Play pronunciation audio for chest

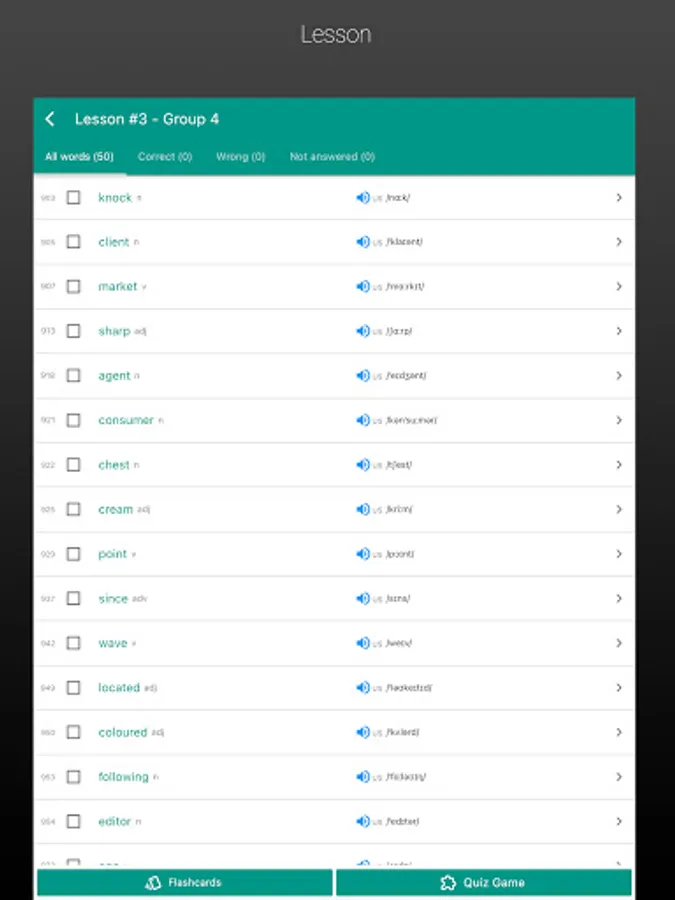(363, 465)
